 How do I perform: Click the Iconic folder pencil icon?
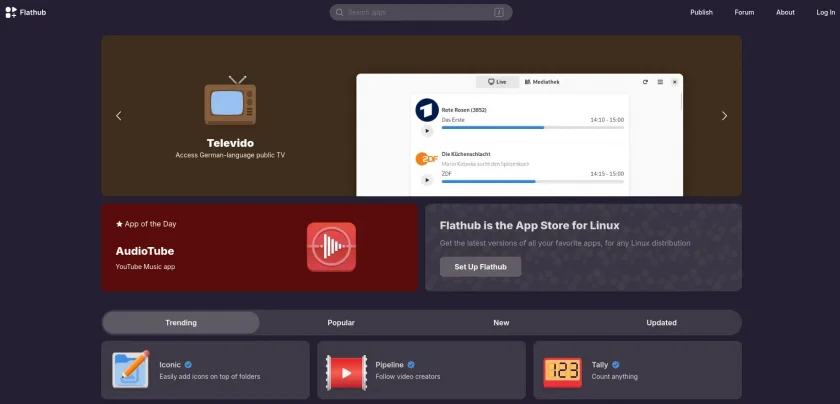(x=131, y=369)
